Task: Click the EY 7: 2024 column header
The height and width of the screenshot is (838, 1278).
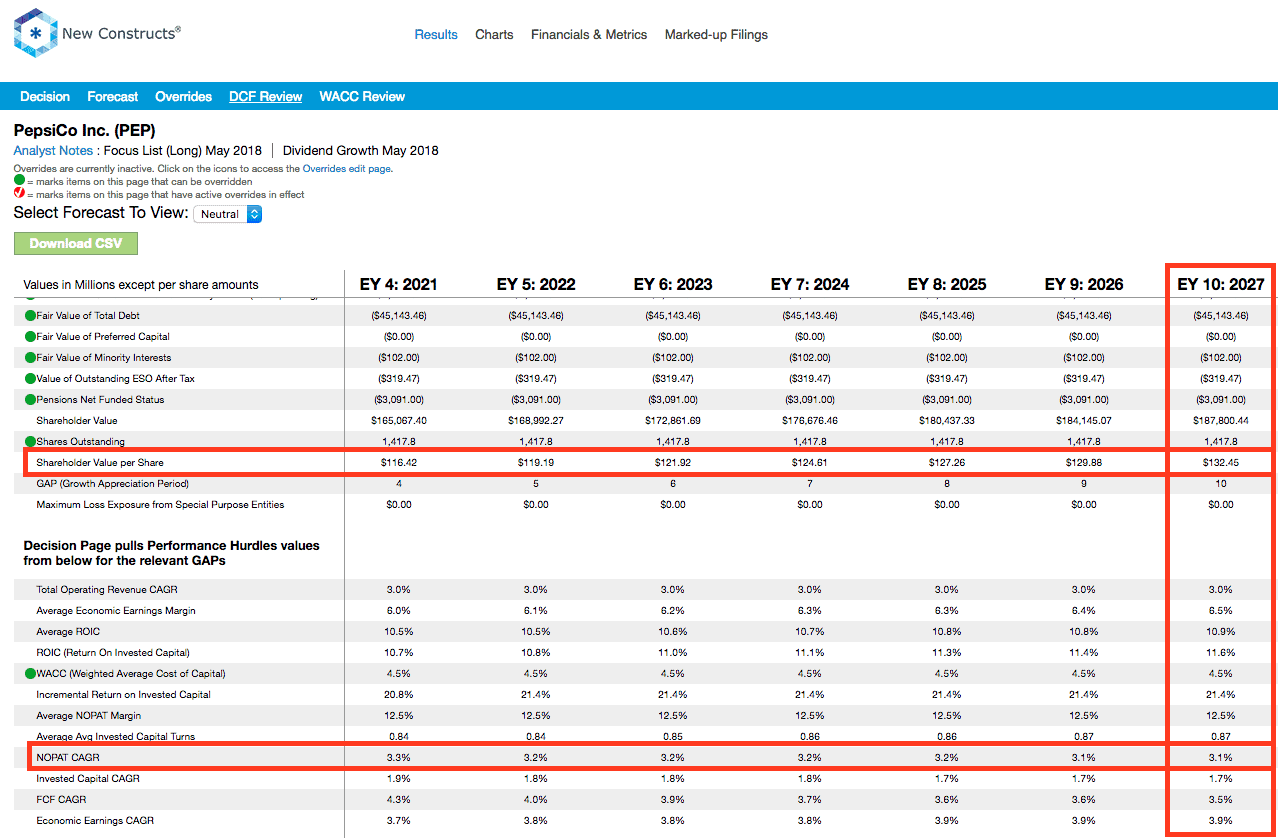Action: coord(810,284)
